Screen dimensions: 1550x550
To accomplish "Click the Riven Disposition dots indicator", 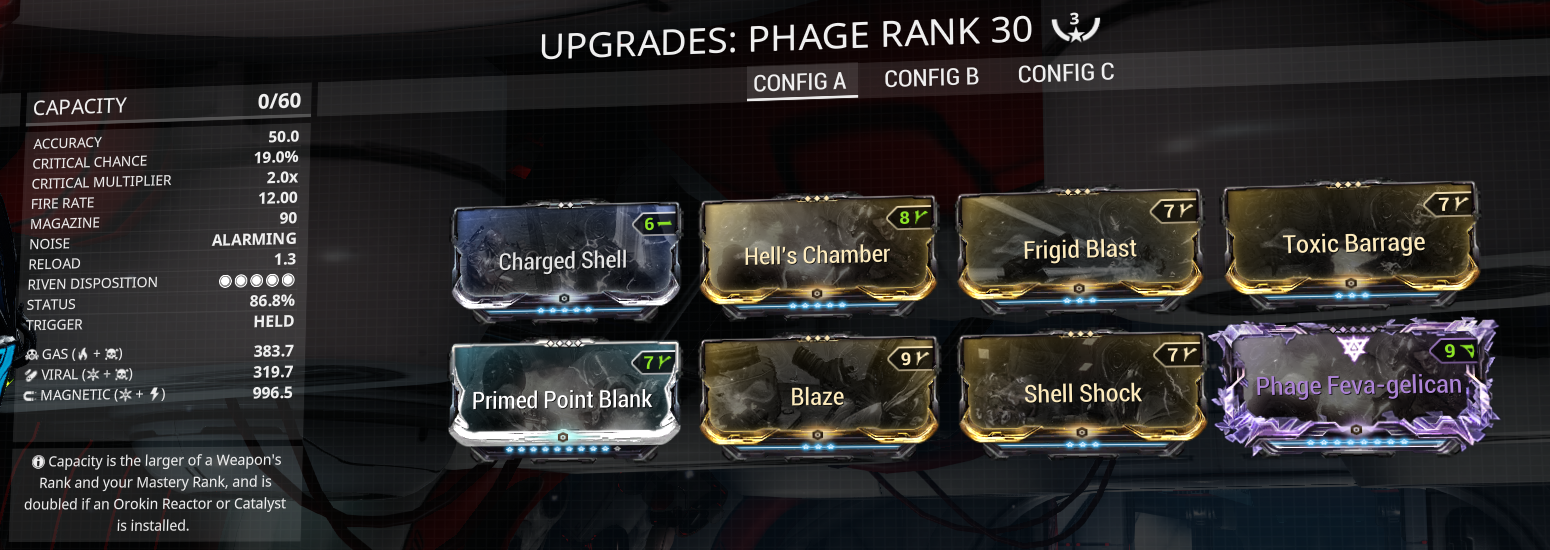I will [257, 281].
